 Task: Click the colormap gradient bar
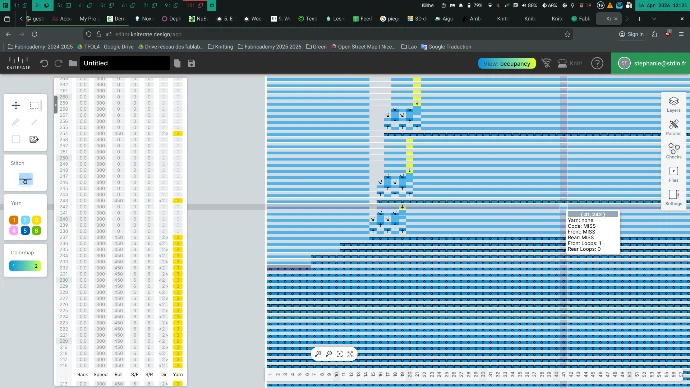pos(25,266)
